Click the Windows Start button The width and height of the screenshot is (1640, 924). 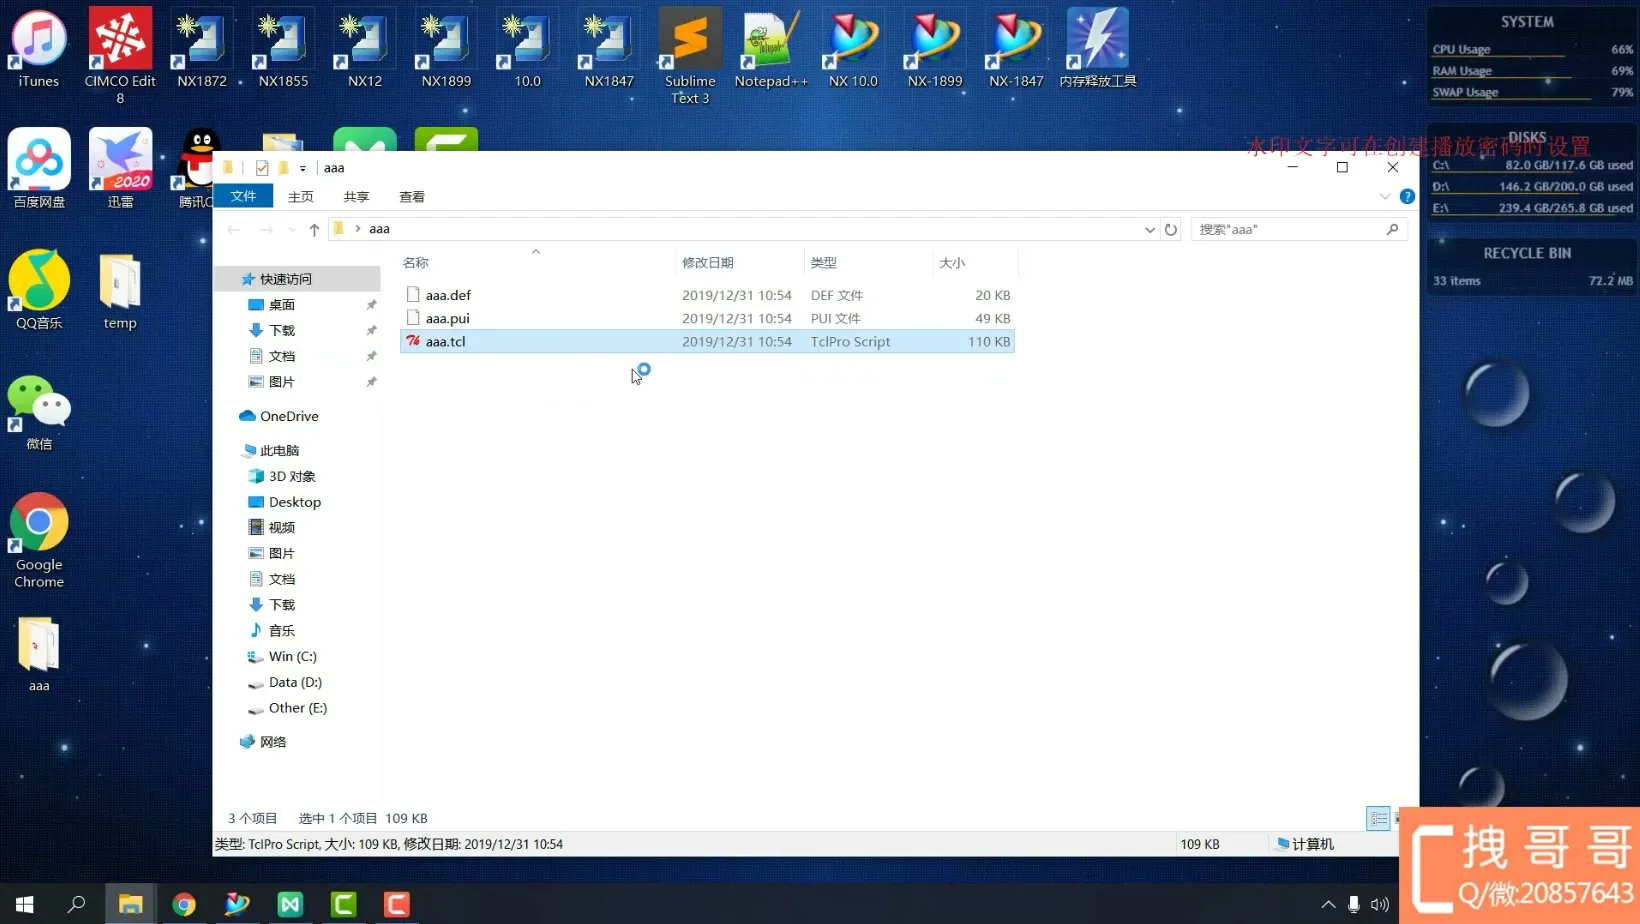tap(25, 905)
